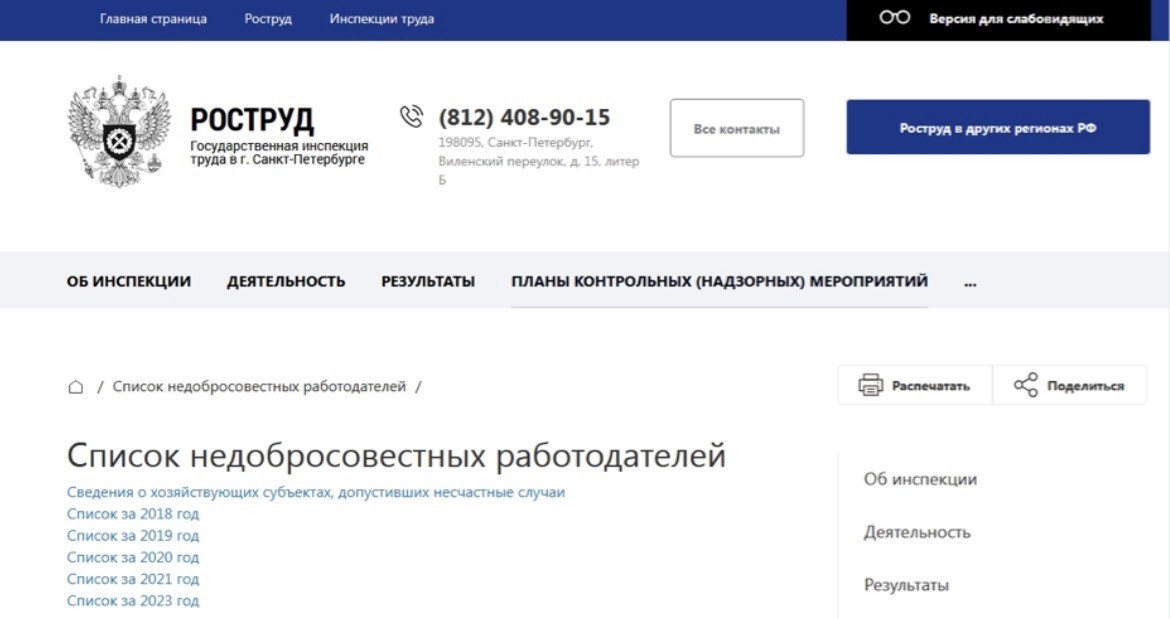
Task: Click the phone handset icon
Action: 411,116
